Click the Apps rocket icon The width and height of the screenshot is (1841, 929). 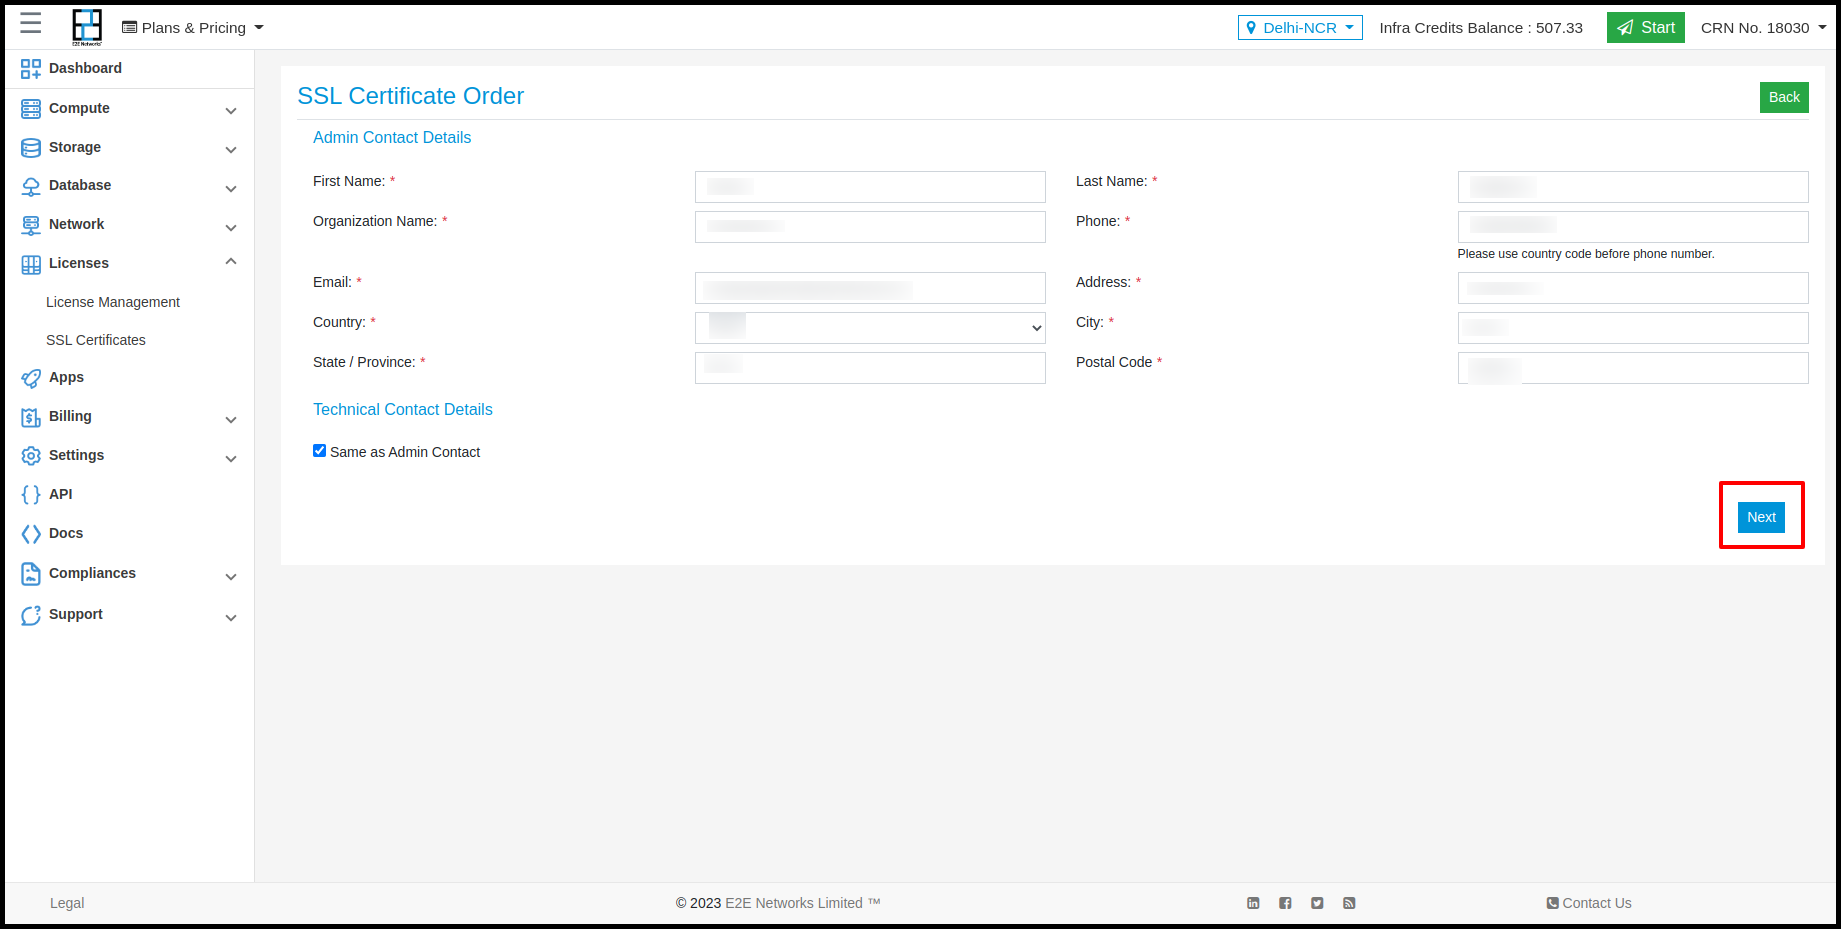31,378
